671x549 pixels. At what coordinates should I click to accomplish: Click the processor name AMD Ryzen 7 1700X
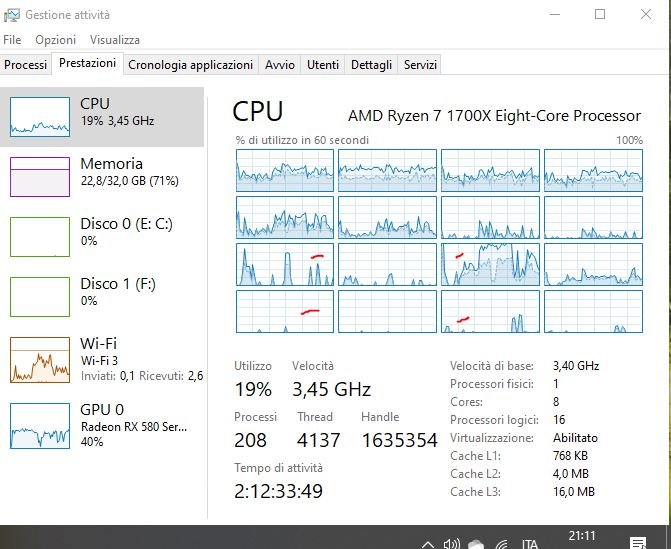(x=494, y=116)
